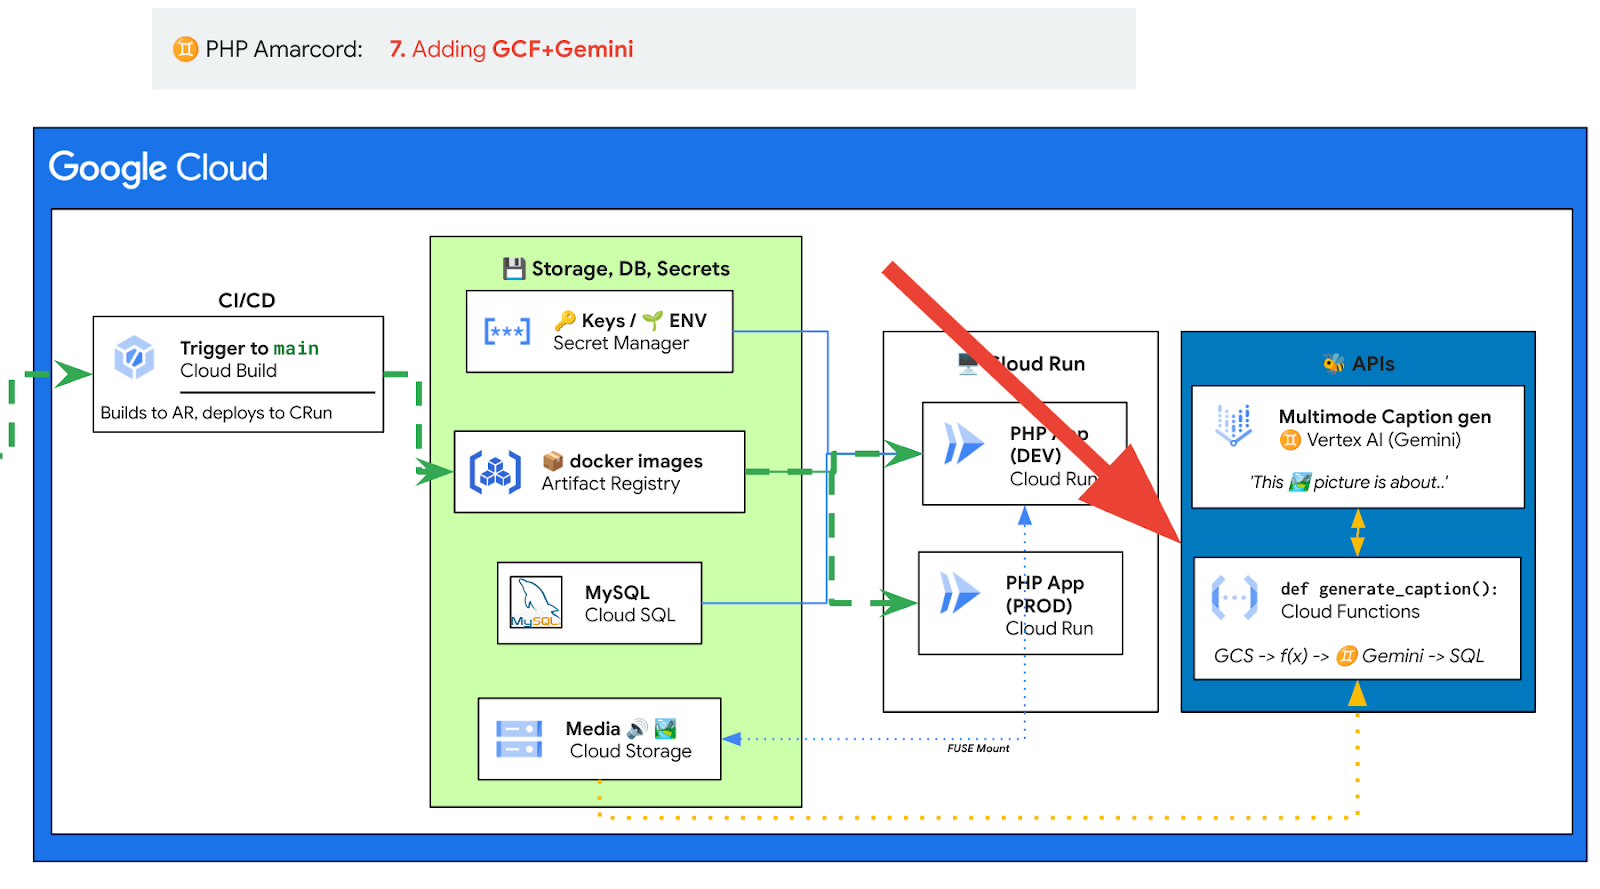Click the Cloud Build hexagon icon

tap(134, 358)
